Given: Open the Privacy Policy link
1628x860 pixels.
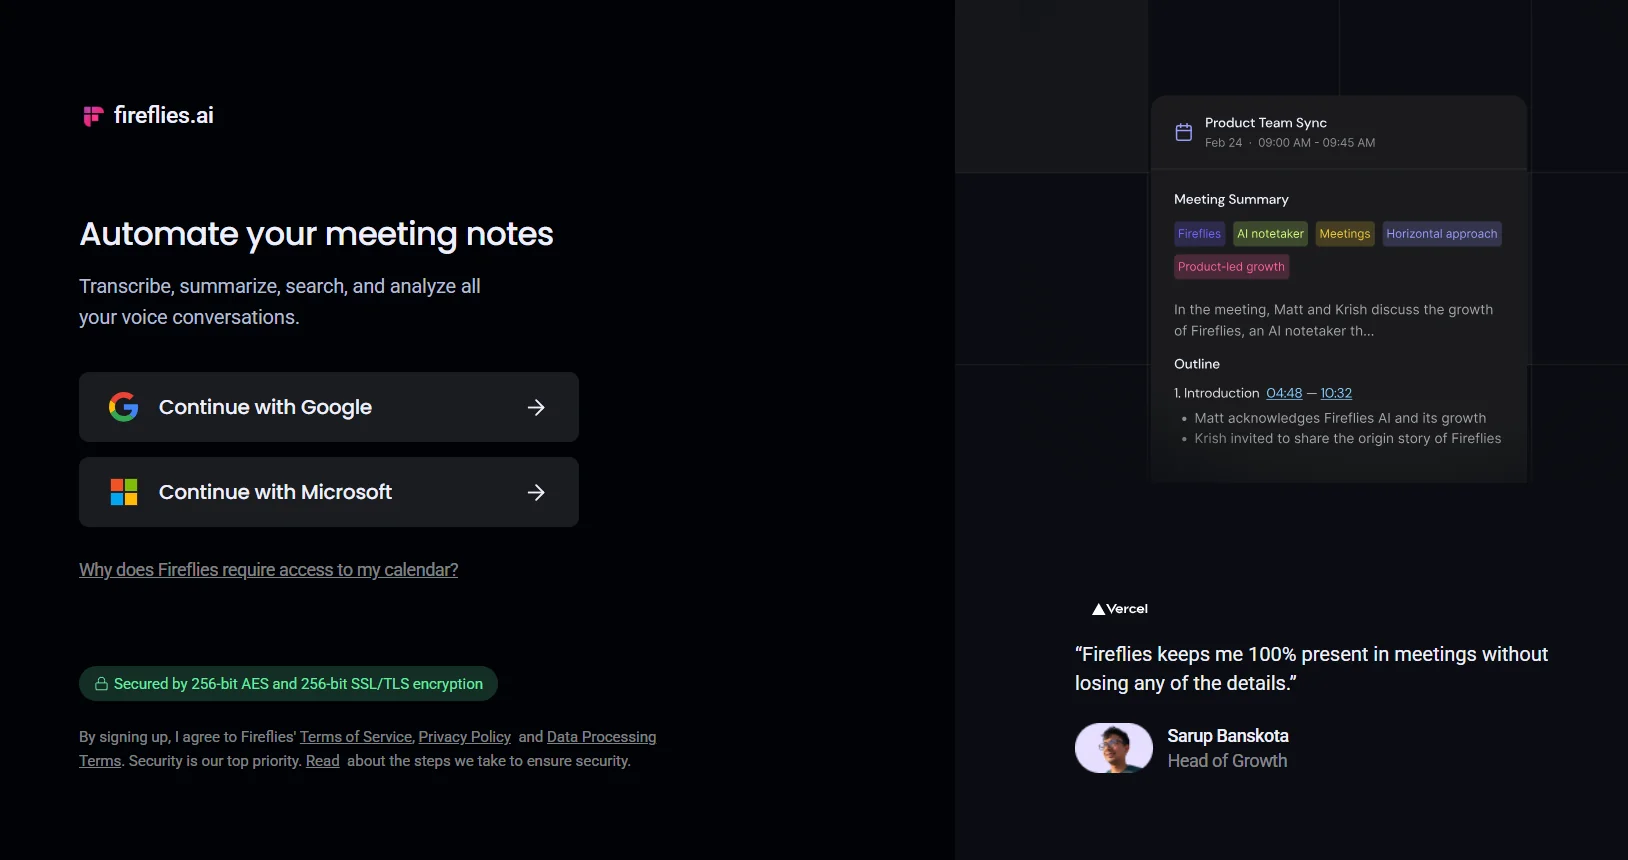Looking at the screenshot, I should (464, 737).
